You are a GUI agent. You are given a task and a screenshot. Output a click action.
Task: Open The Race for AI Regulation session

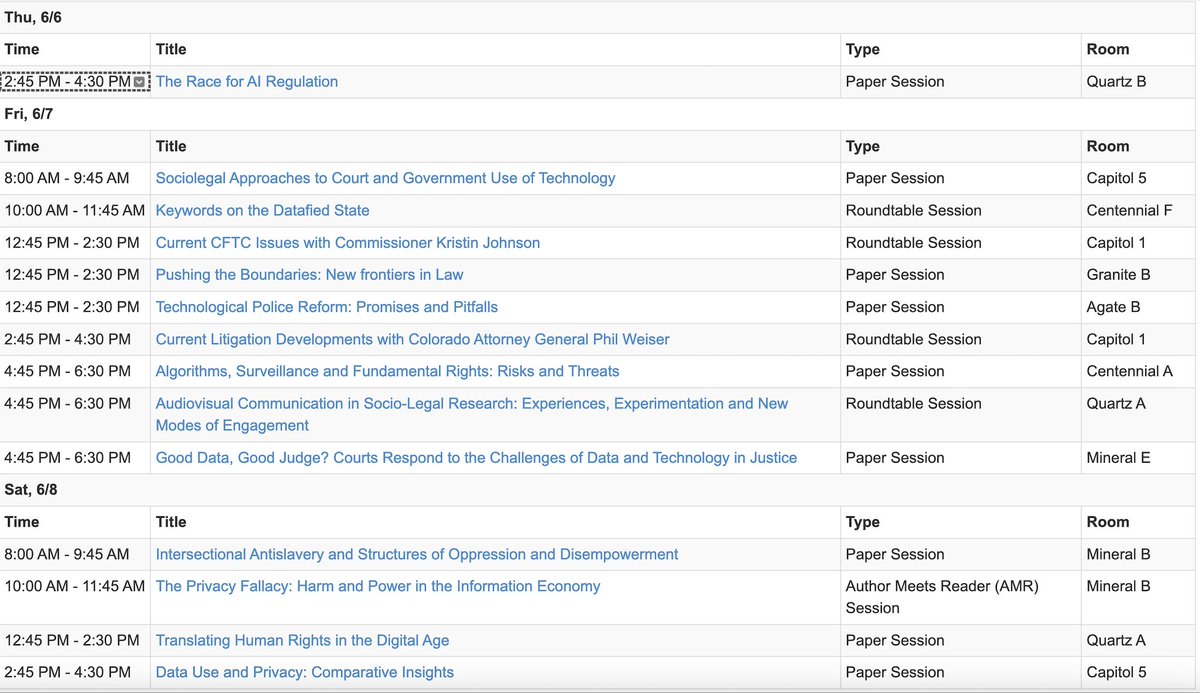tap(247, 82)
